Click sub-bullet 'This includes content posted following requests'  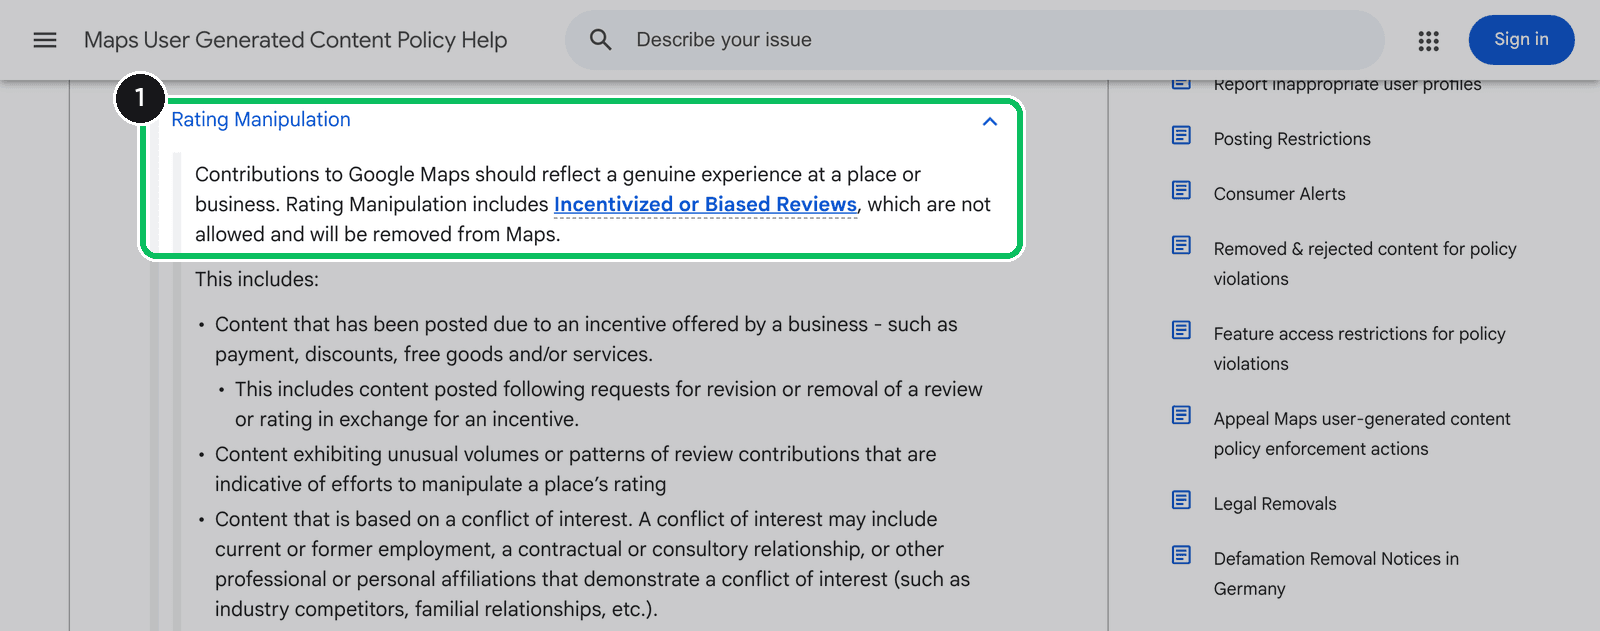click(x=608, y=404)
